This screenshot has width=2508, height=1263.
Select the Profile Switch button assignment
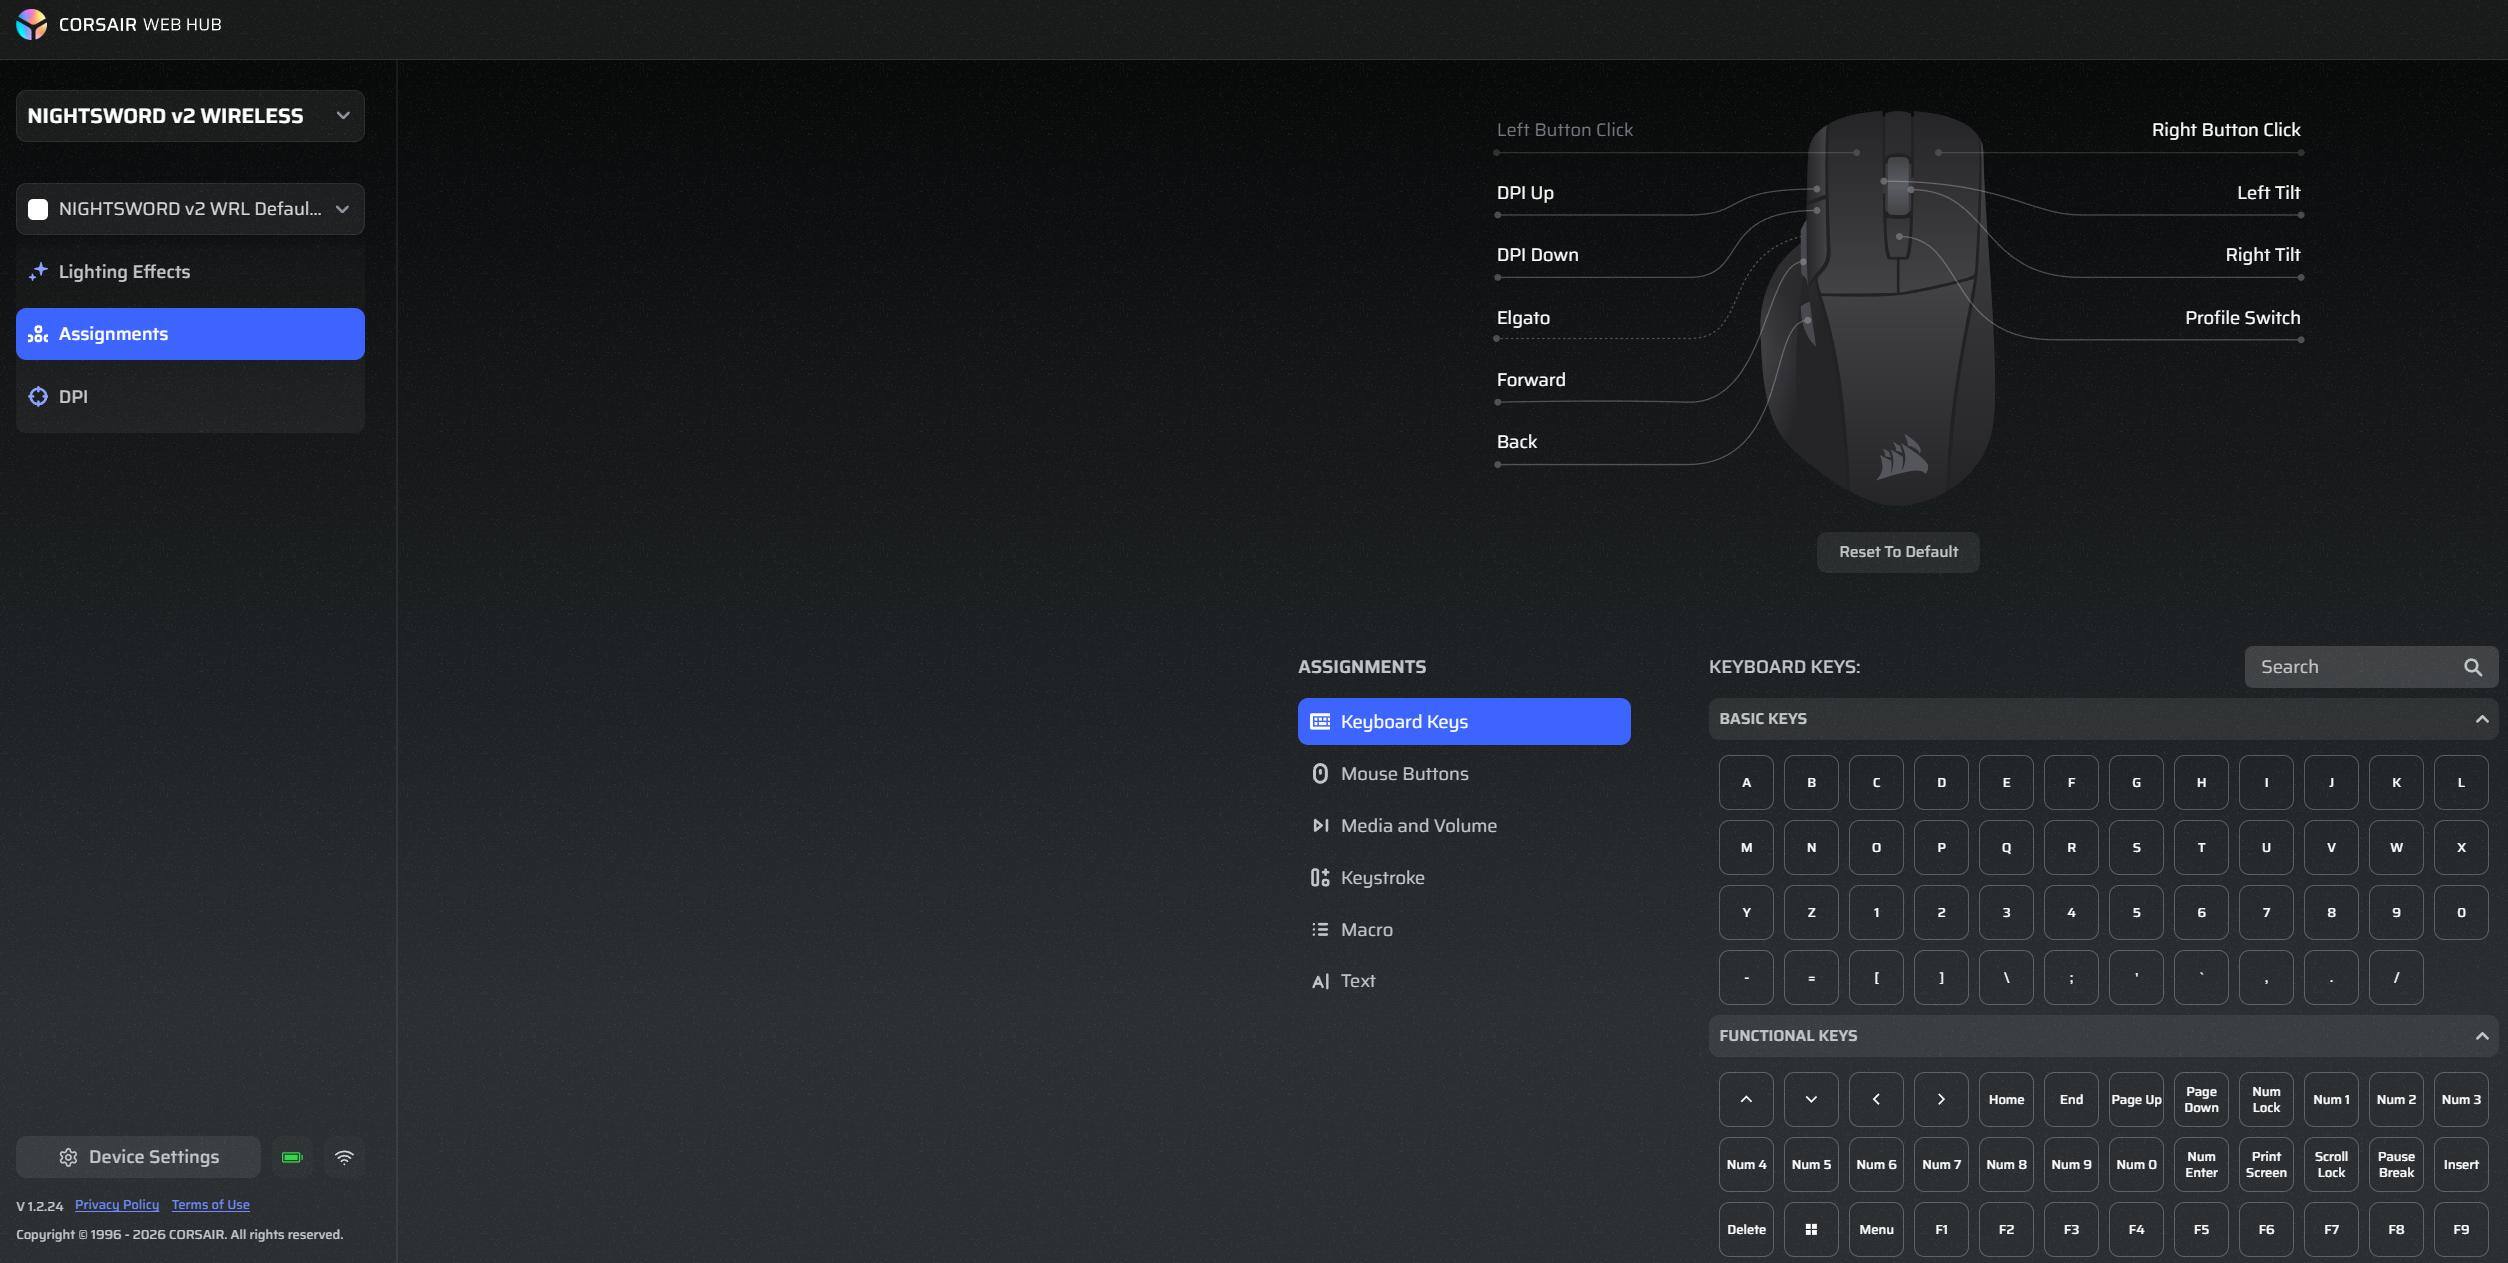(x=2242, y=318)
